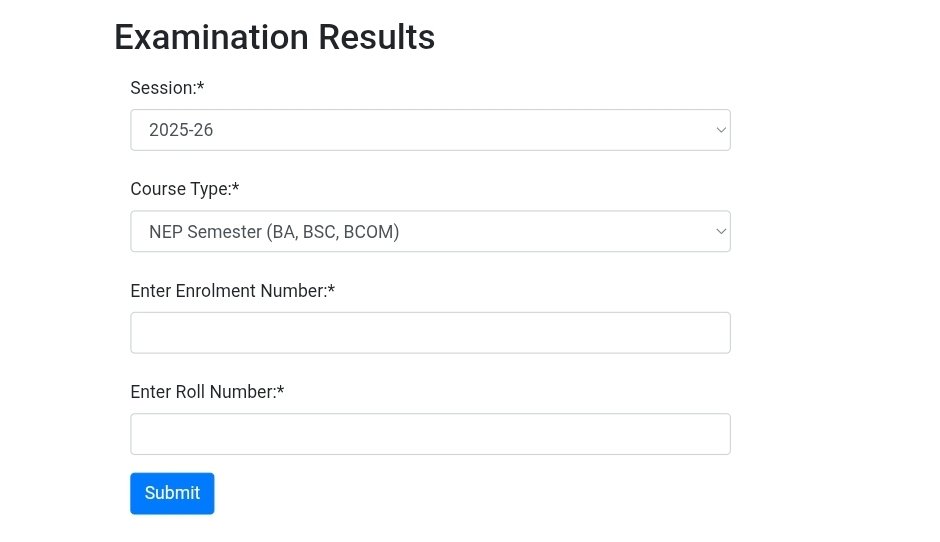Viewport: 940px width, 542px height.
Task: Open the Session dropdown
Action: point(430,130)
